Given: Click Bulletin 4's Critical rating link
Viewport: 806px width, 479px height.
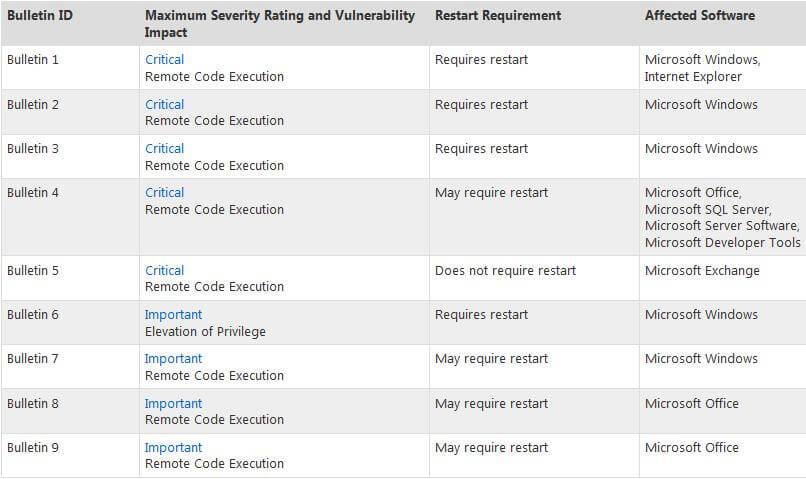Looking at the screenshot, I should [164, 193].
